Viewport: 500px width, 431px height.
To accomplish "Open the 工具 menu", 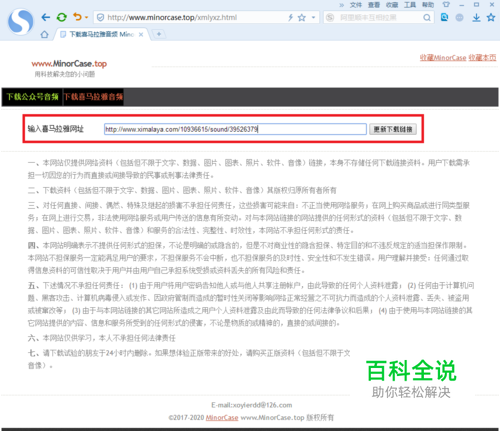I will 410,5.
